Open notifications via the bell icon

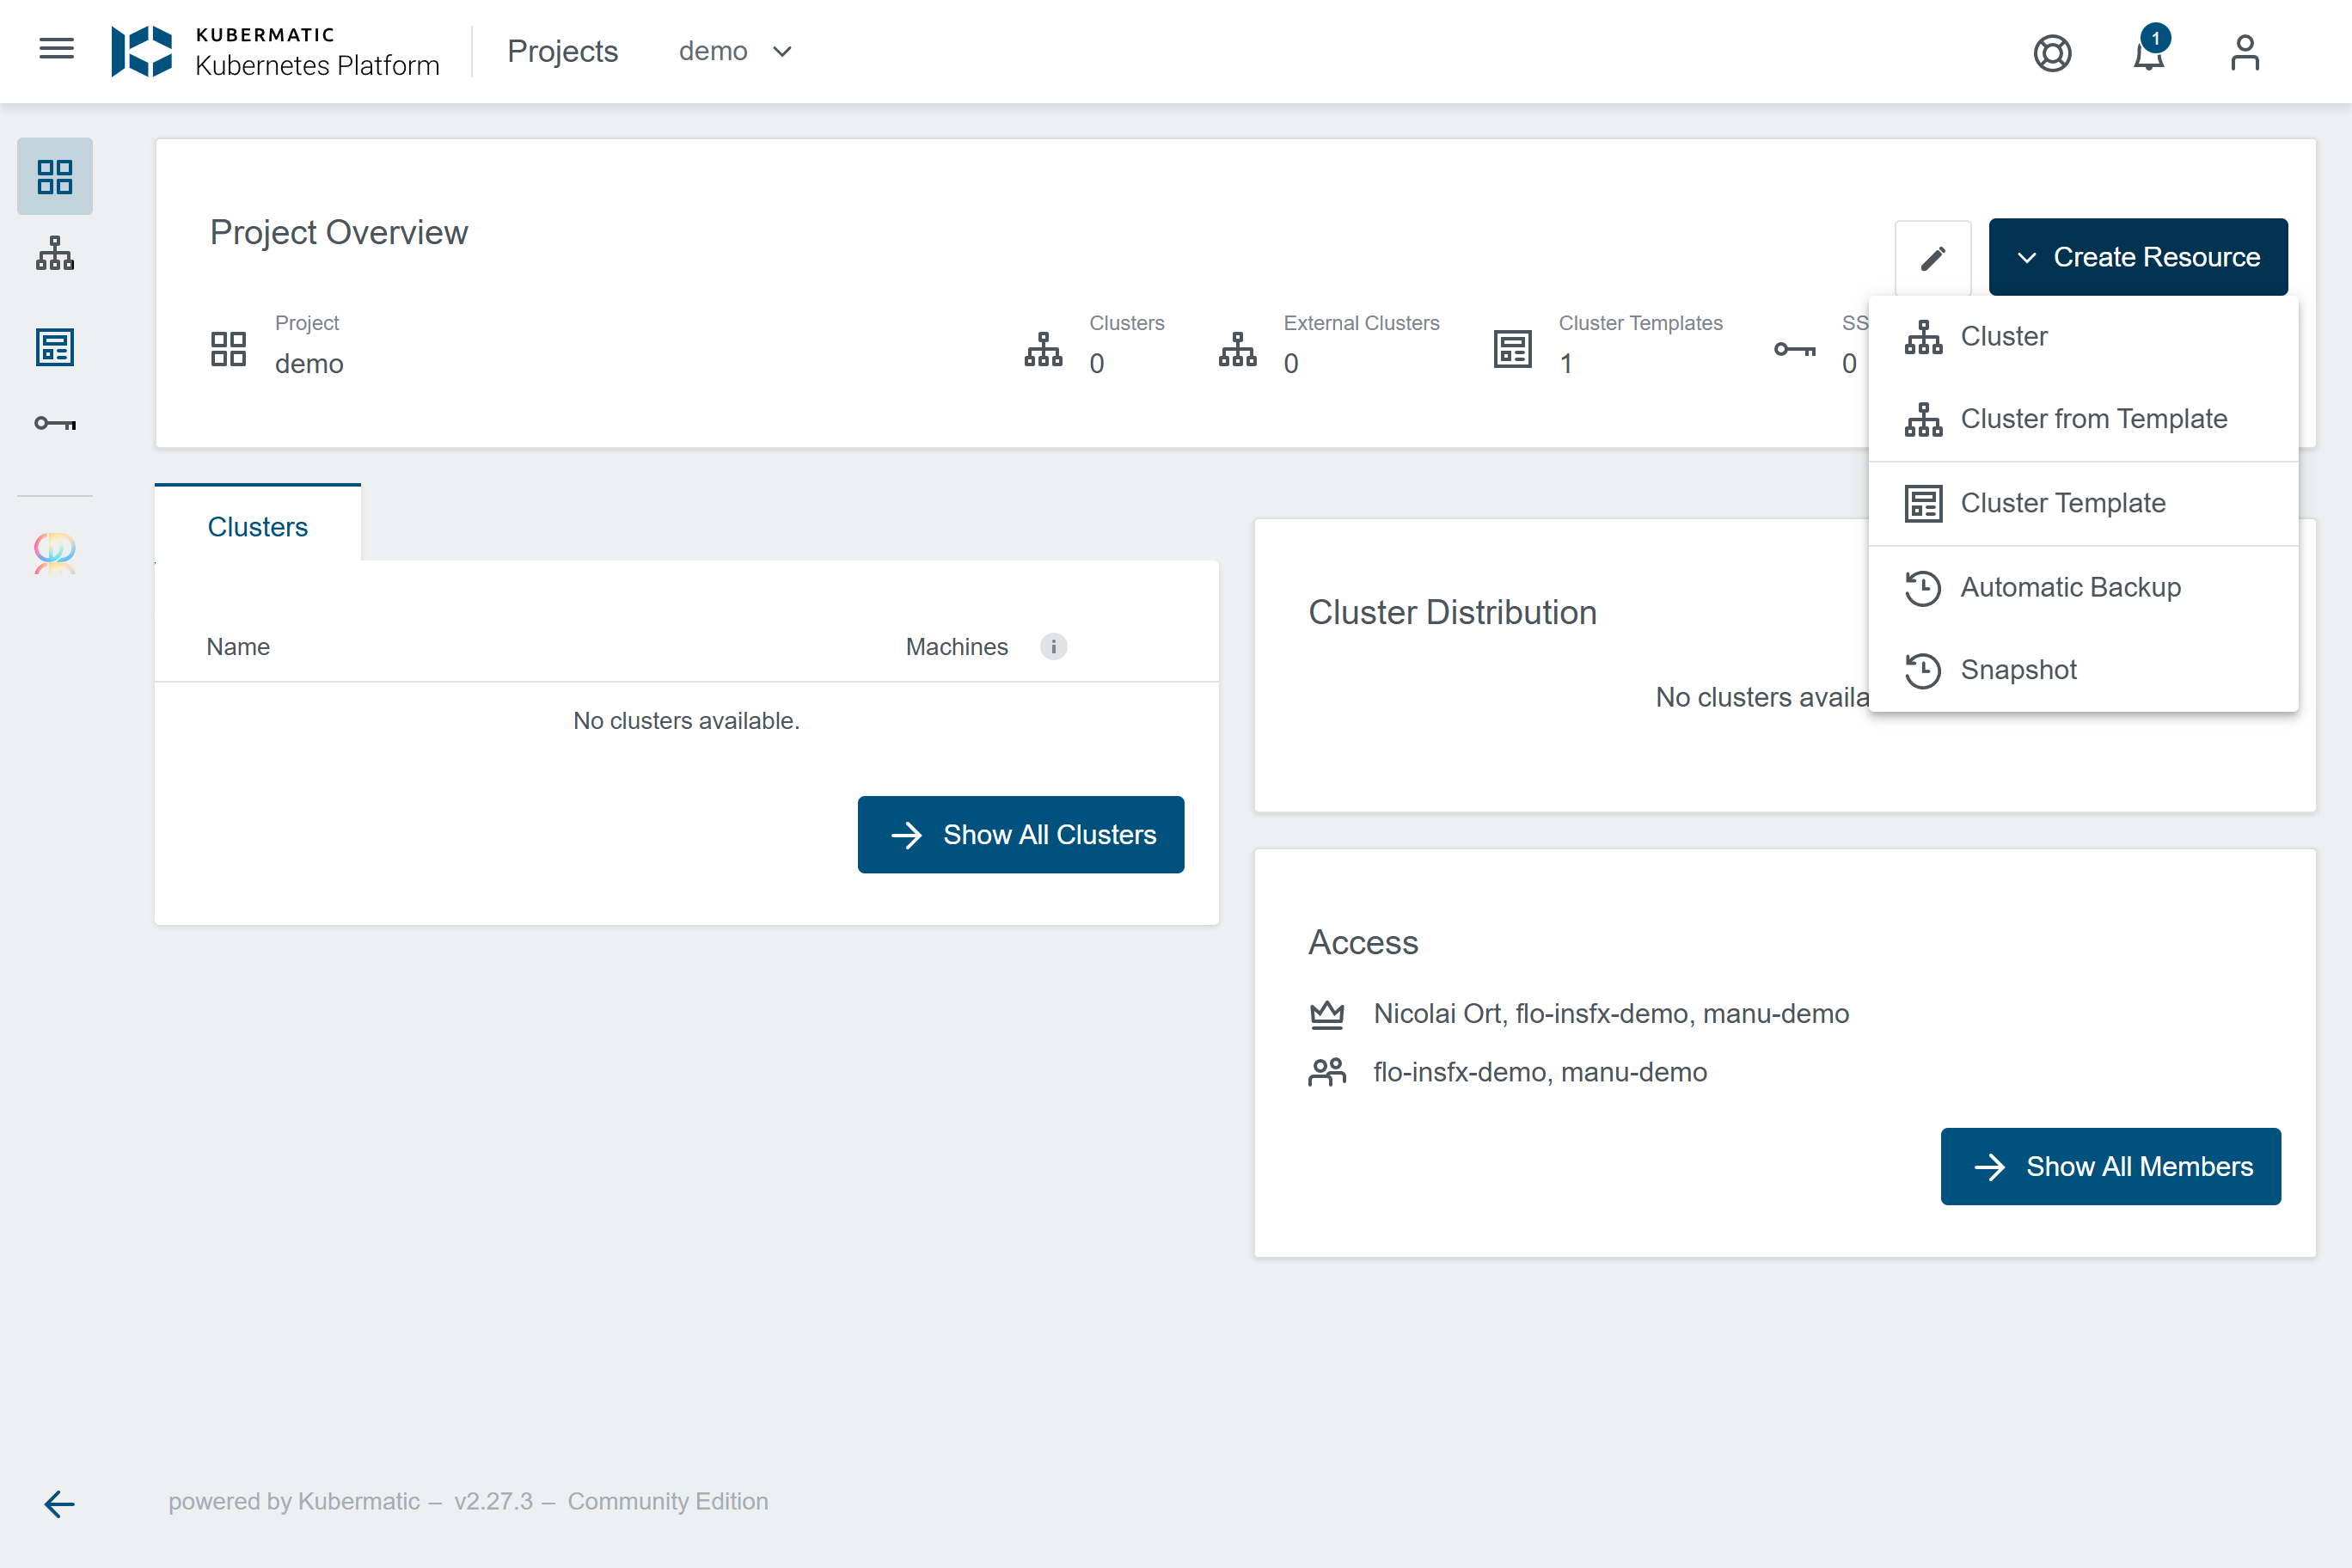coord(2148,55)
